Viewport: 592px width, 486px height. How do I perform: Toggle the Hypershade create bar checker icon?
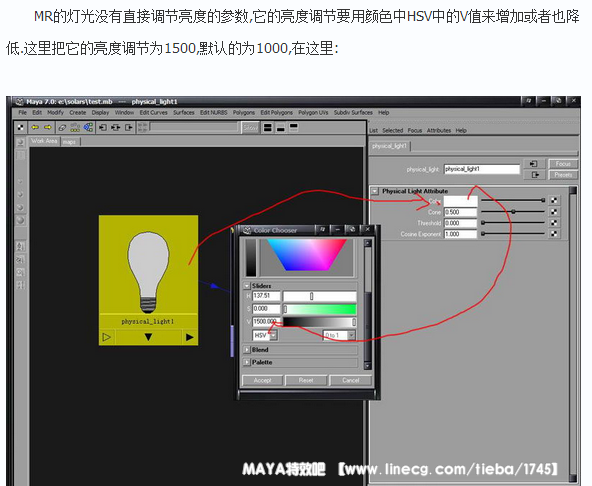tap(21, 127)
